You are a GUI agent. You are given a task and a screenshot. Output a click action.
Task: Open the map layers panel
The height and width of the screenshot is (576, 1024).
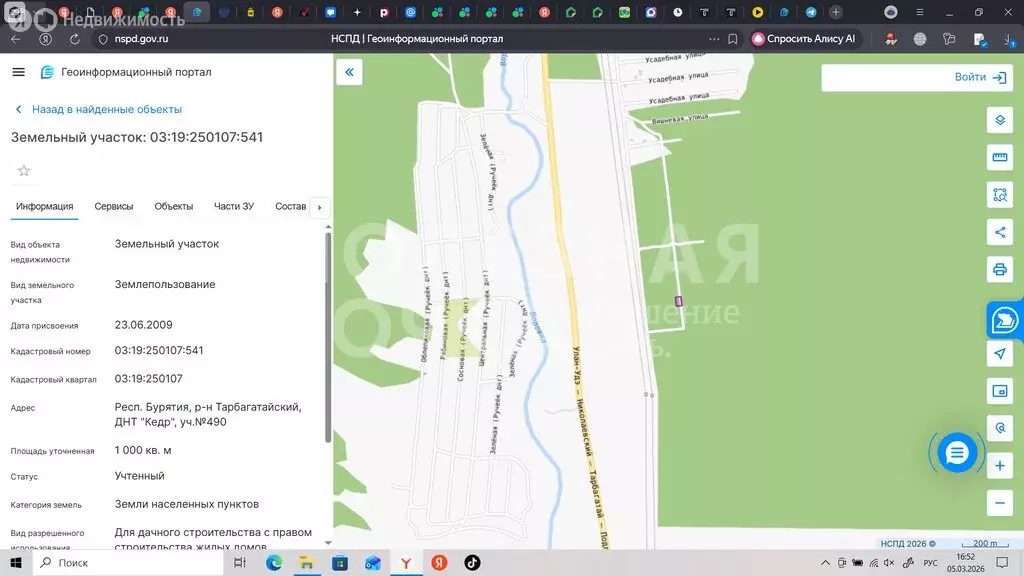[999, 120]
